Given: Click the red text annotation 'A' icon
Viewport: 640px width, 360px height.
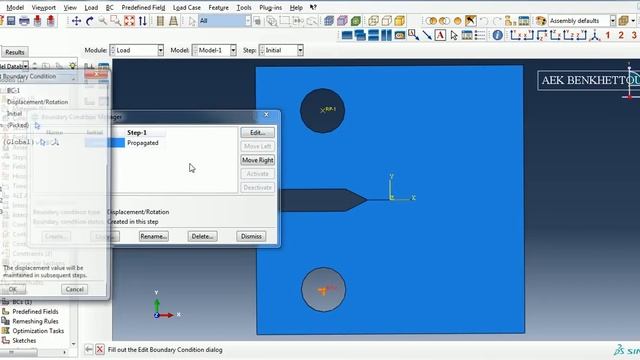Looking at the screenshot, I should point(440,36).
